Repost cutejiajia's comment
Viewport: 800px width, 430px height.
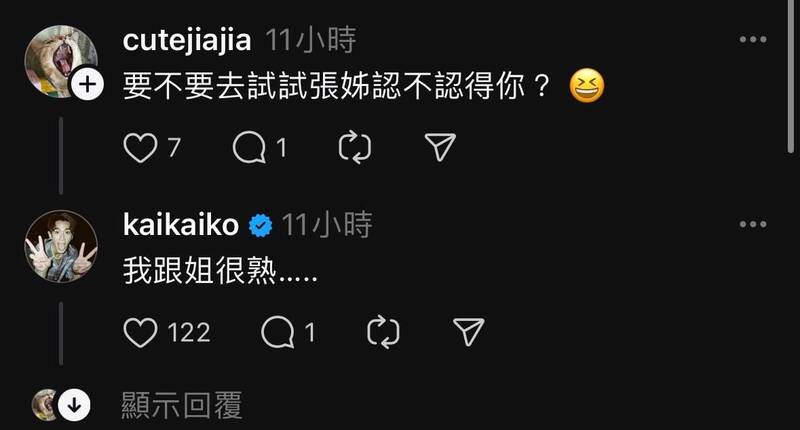click(x=355, y=148)
